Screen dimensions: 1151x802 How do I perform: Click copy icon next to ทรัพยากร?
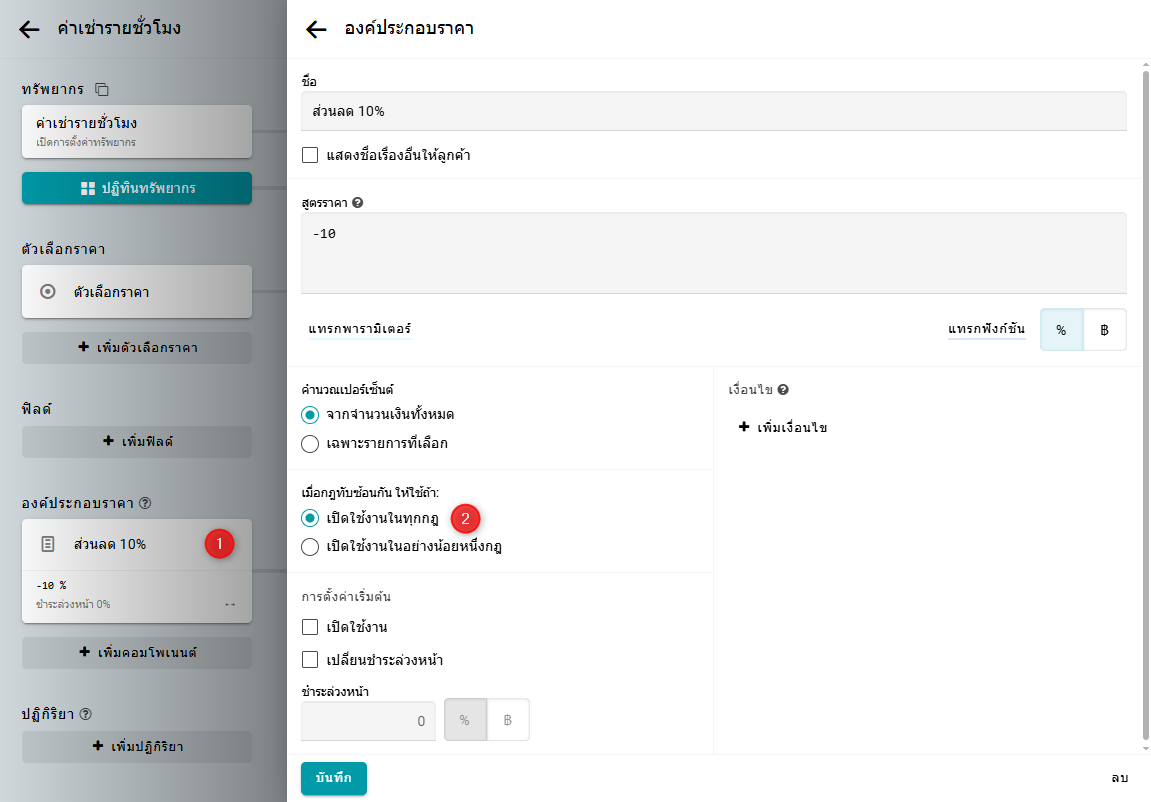click(x=101, y=89)
